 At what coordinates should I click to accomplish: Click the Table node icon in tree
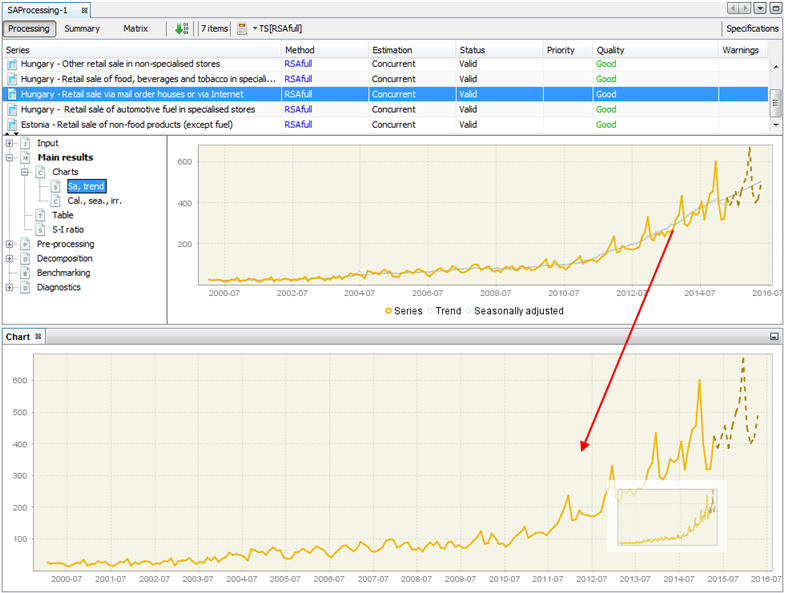click(41, 215)
